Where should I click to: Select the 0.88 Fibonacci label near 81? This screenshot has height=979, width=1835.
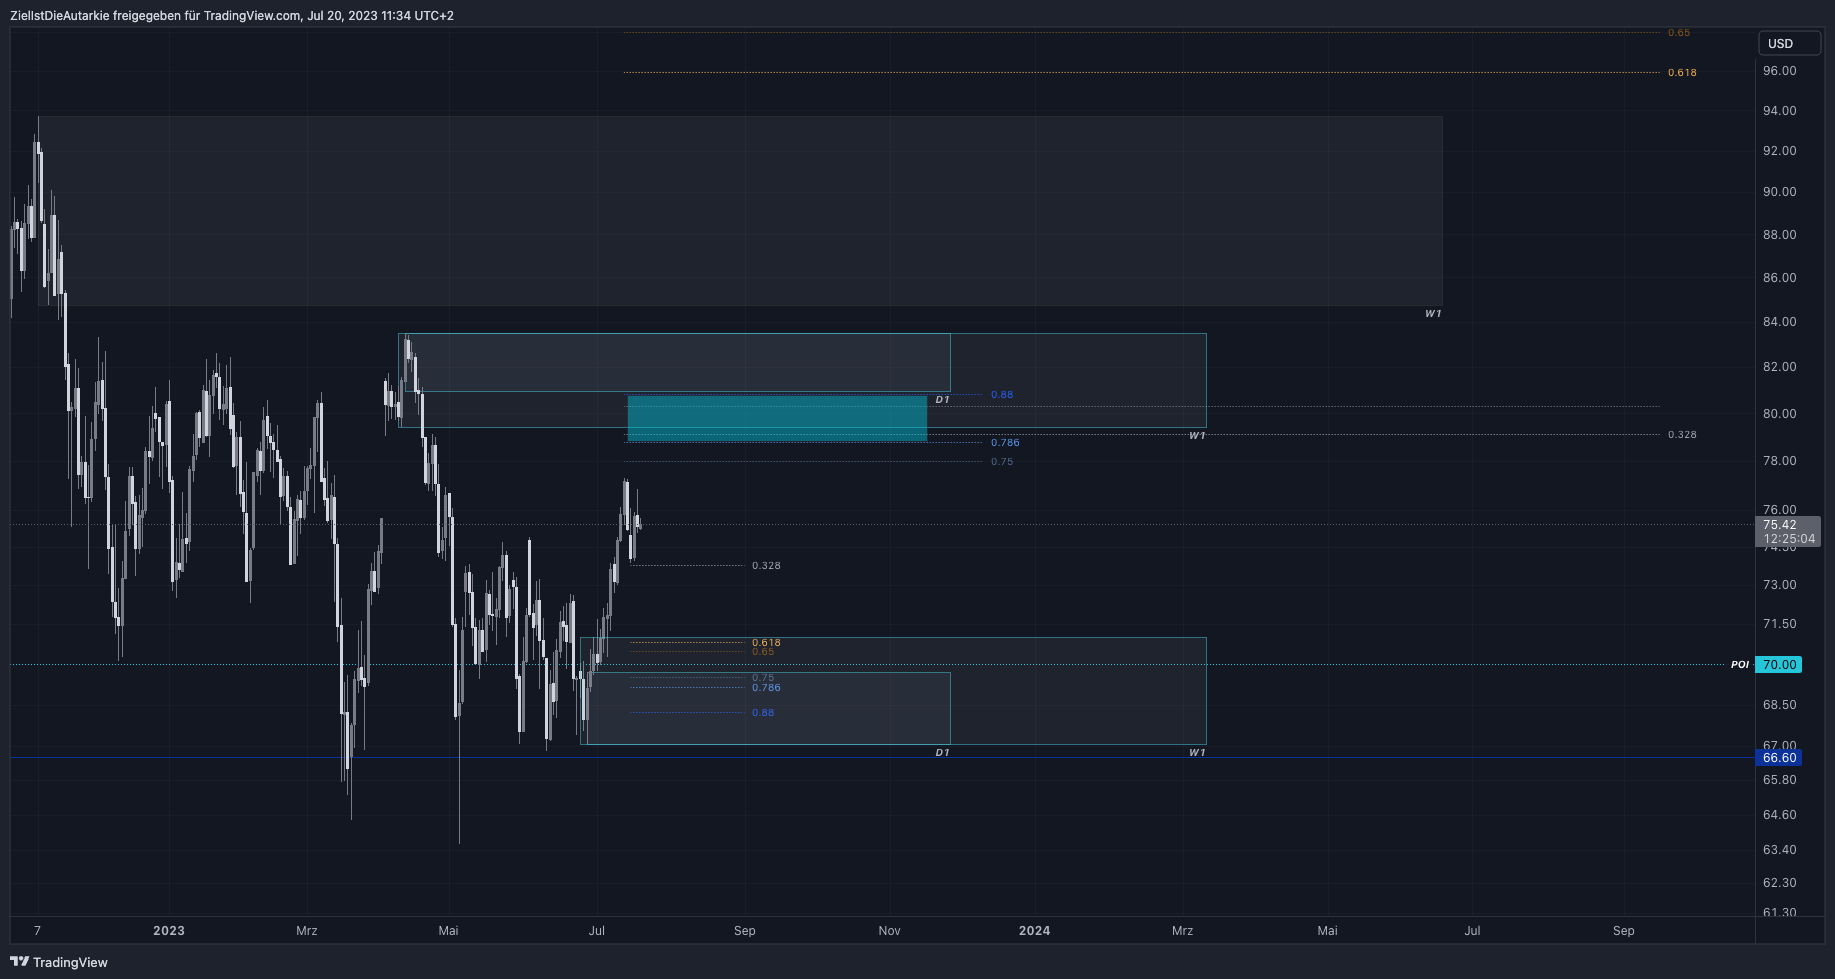coord(1002,395)
